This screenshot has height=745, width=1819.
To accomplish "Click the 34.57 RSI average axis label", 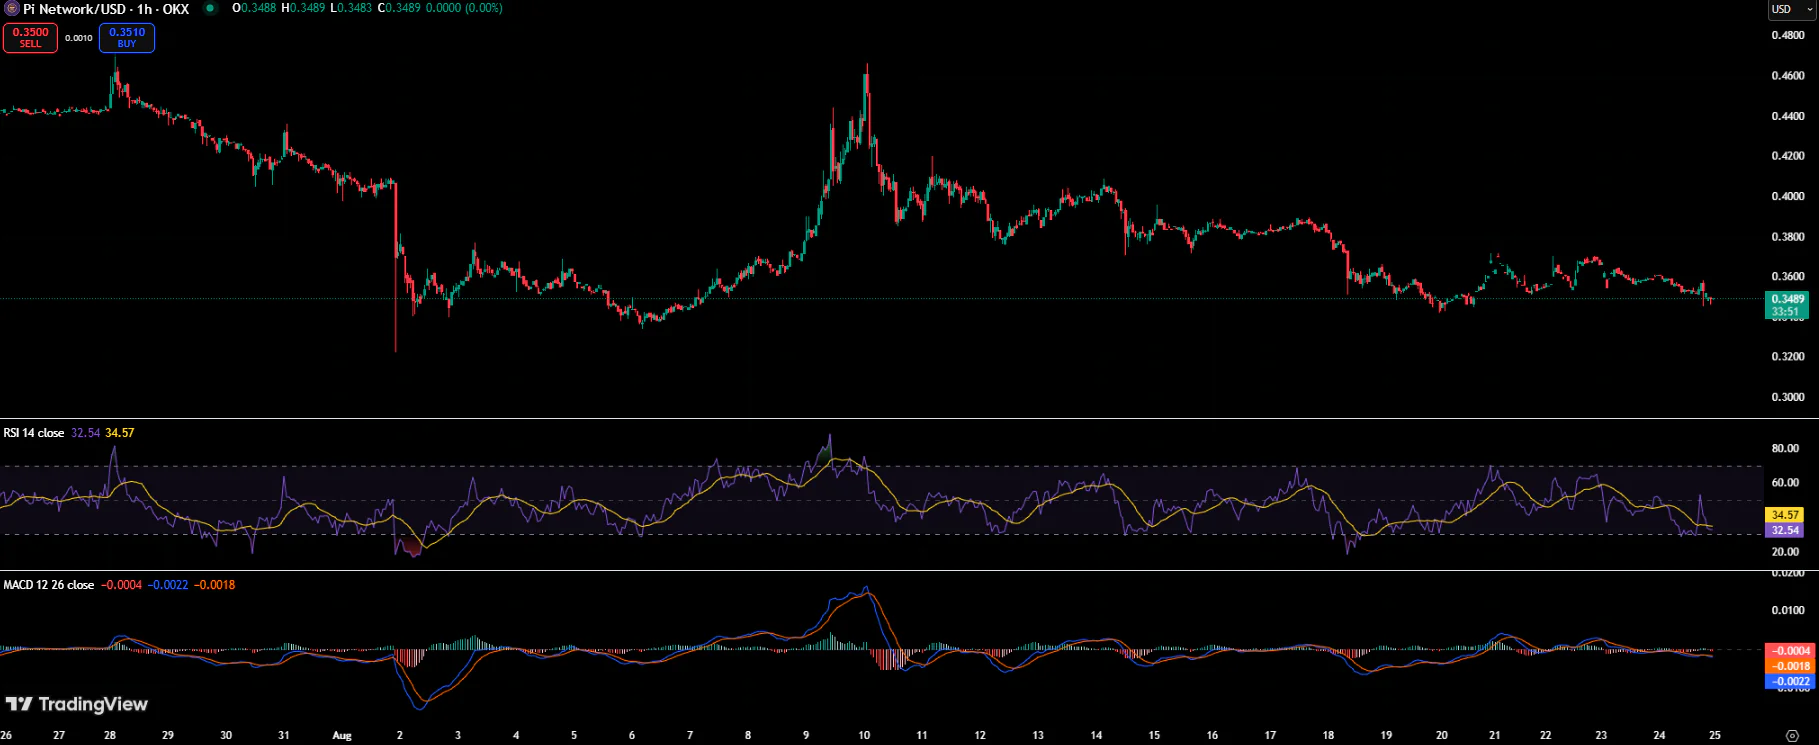I will [1785, 515].
